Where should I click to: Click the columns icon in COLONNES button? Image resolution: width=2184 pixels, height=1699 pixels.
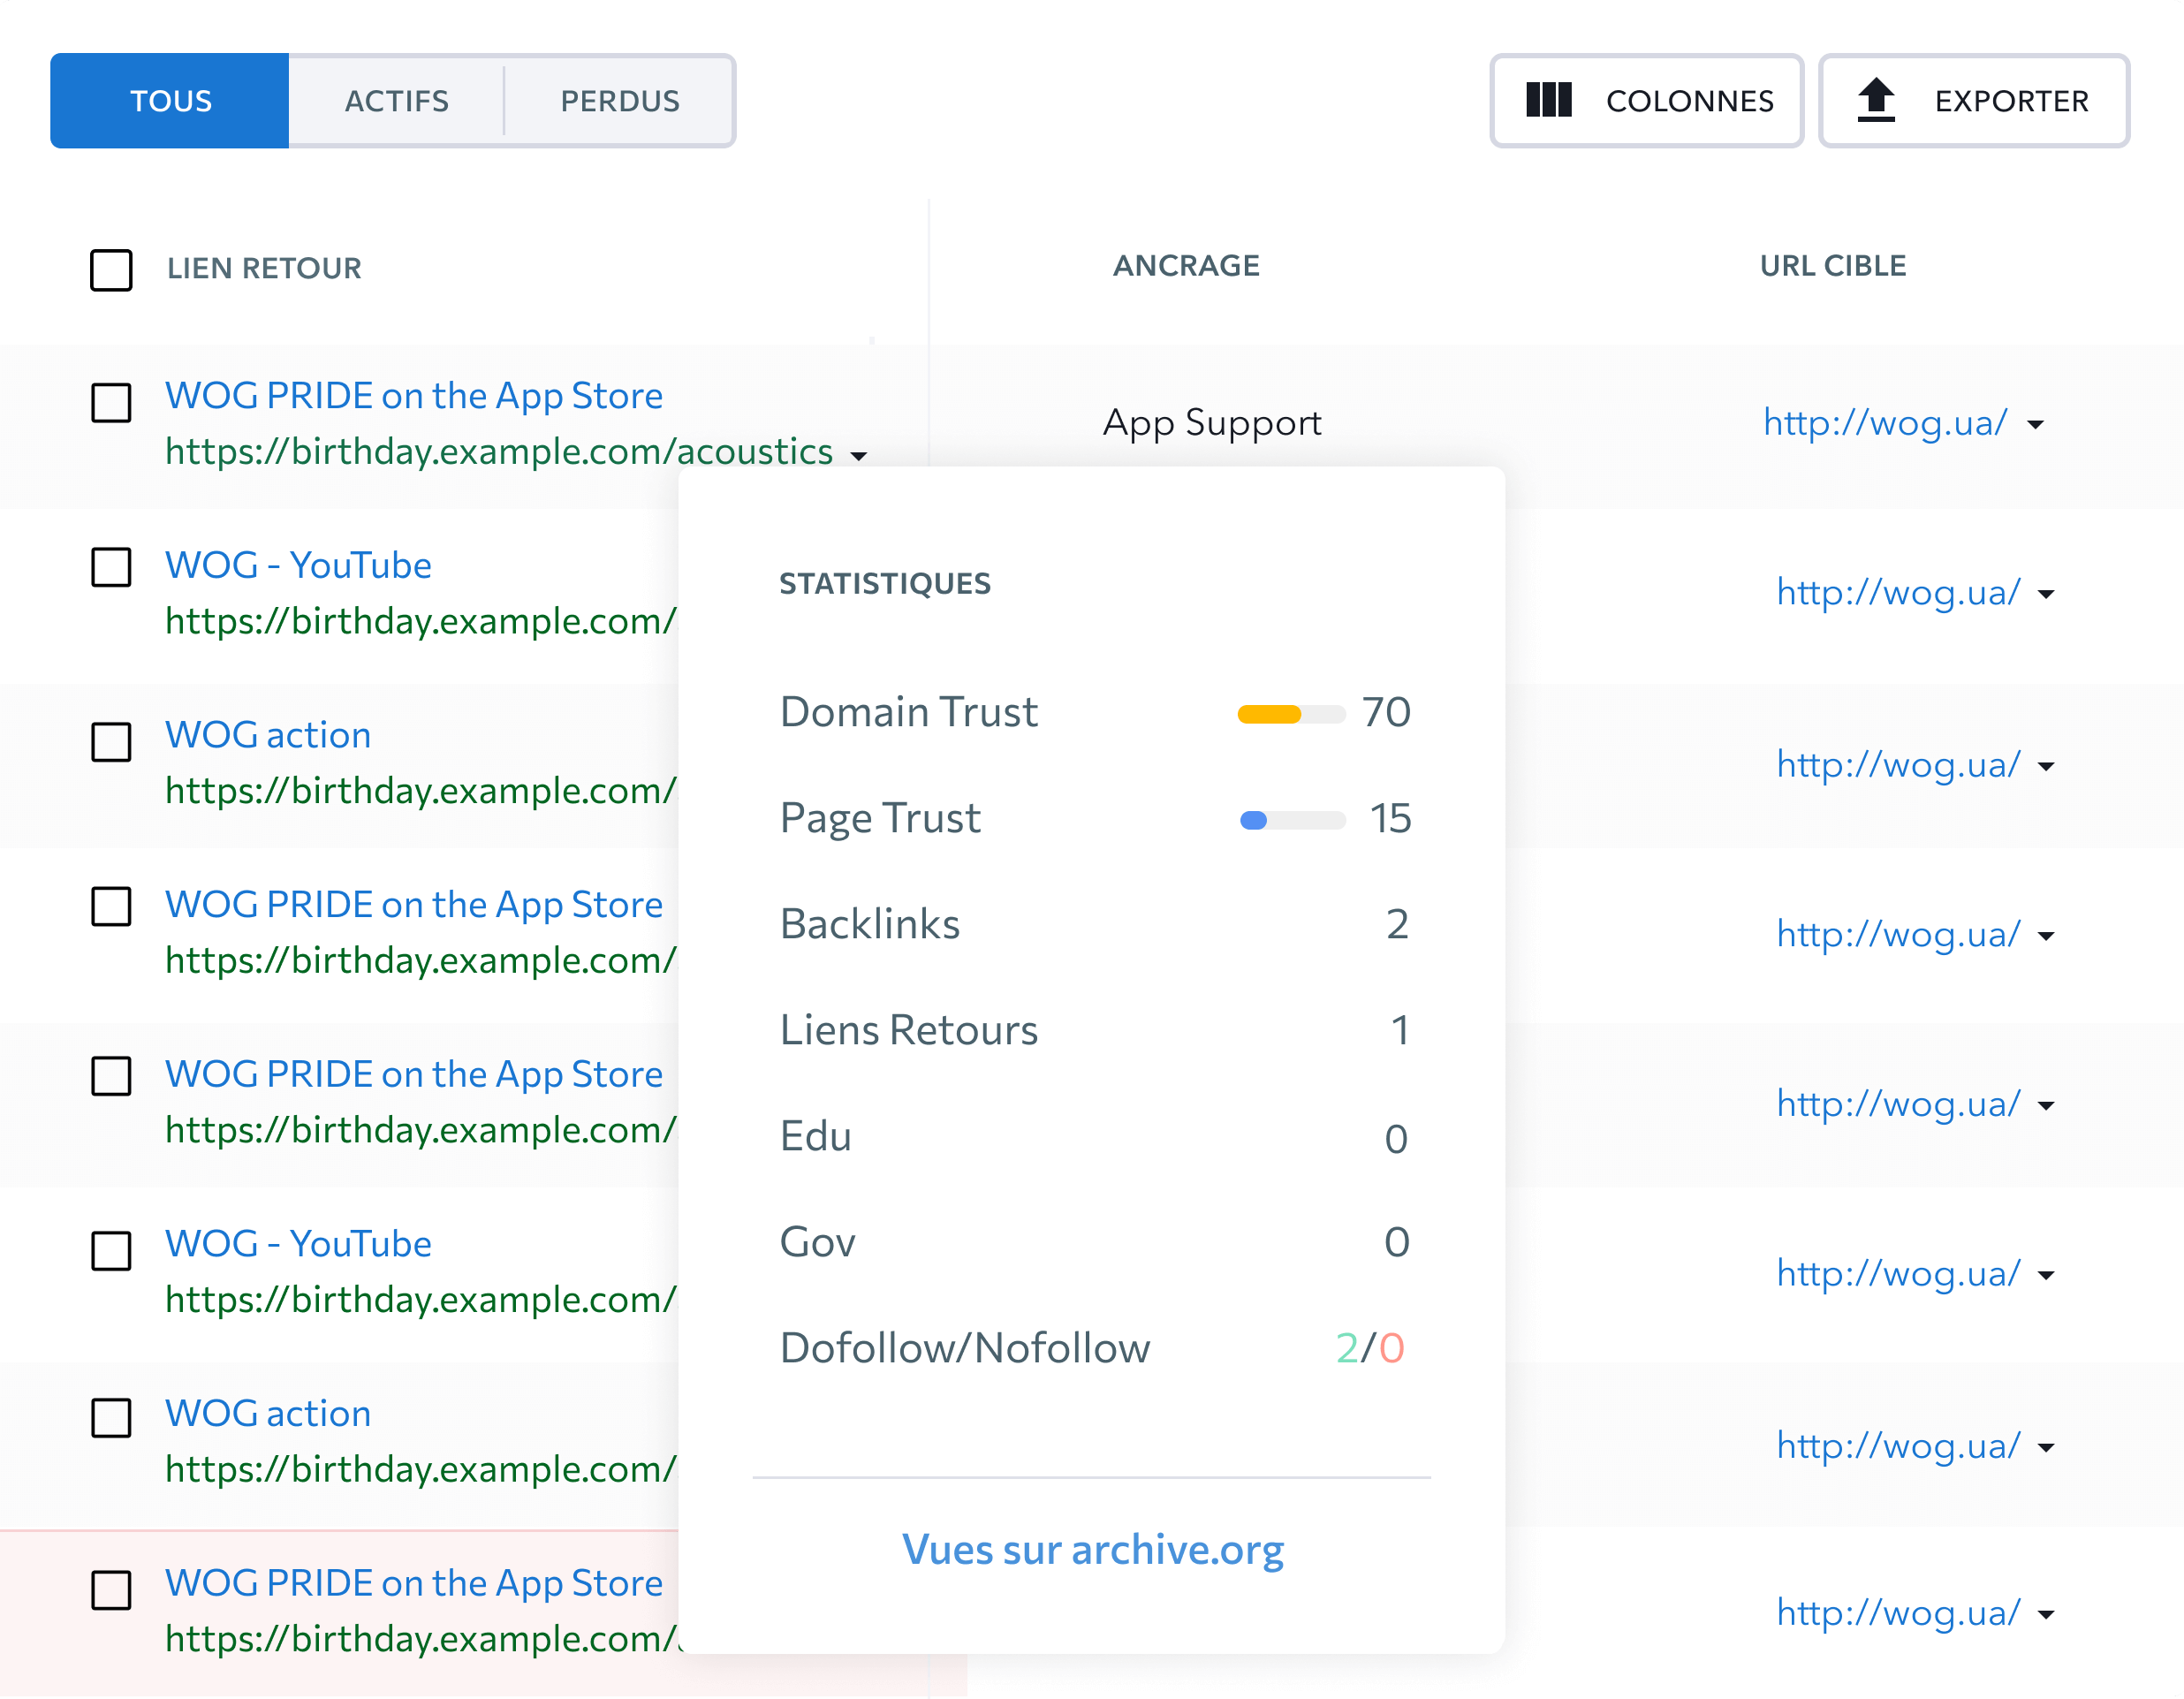click(1548, 100)
